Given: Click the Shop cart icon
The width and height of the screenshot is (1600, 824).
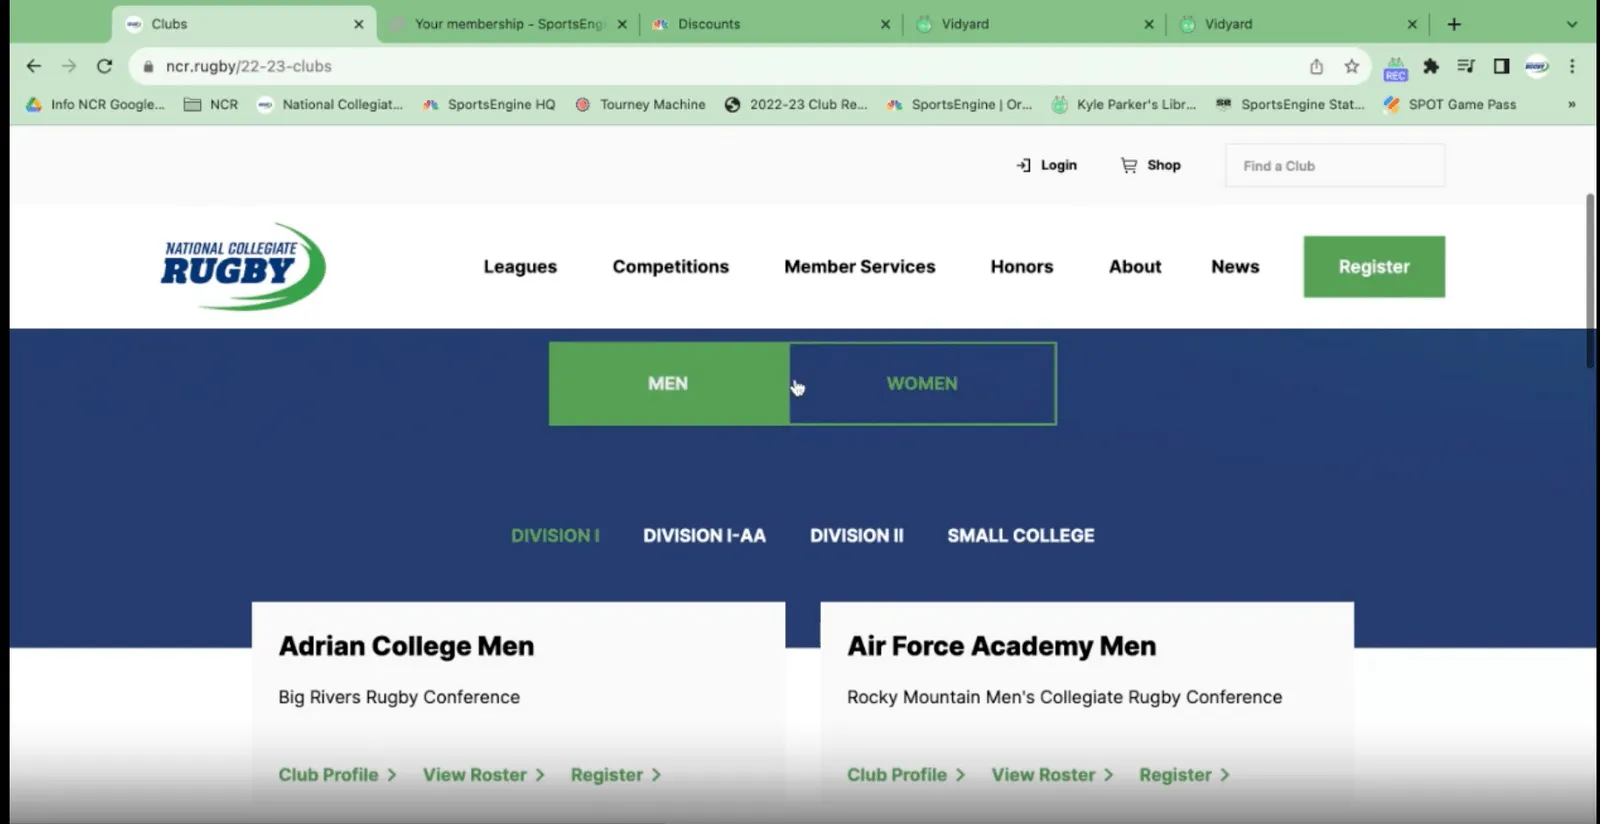Looking at the screenshot, I should coord(1129,165).
